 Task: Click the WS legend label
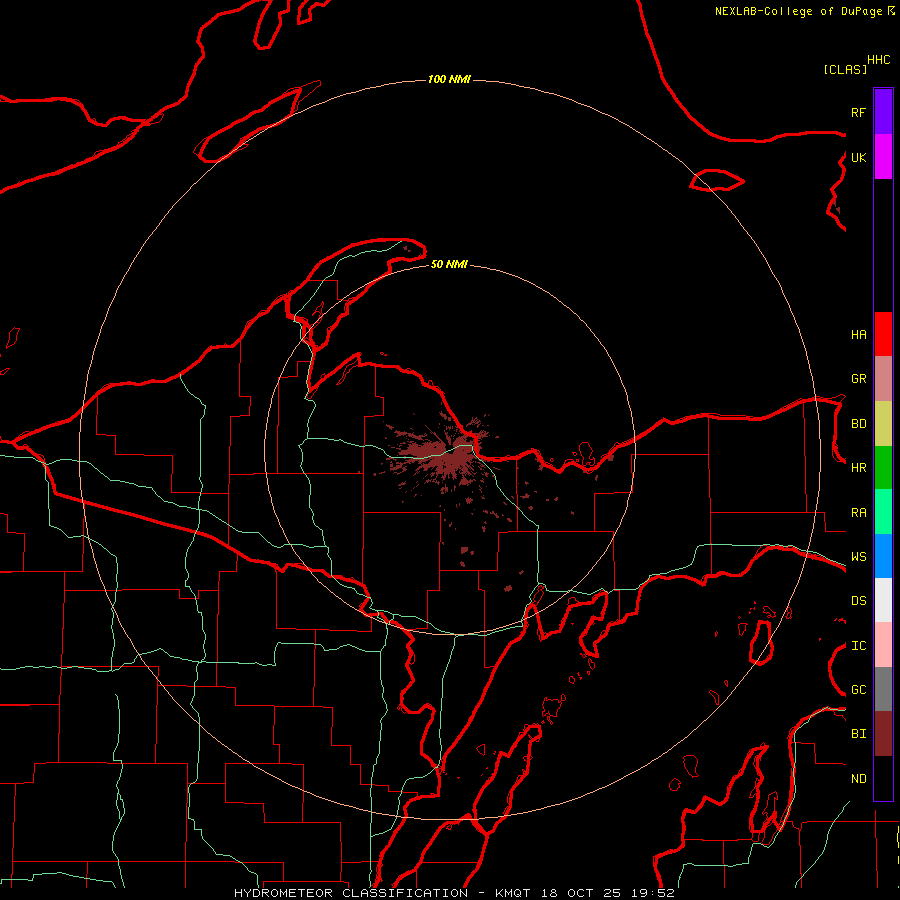[x=858, y=557]
